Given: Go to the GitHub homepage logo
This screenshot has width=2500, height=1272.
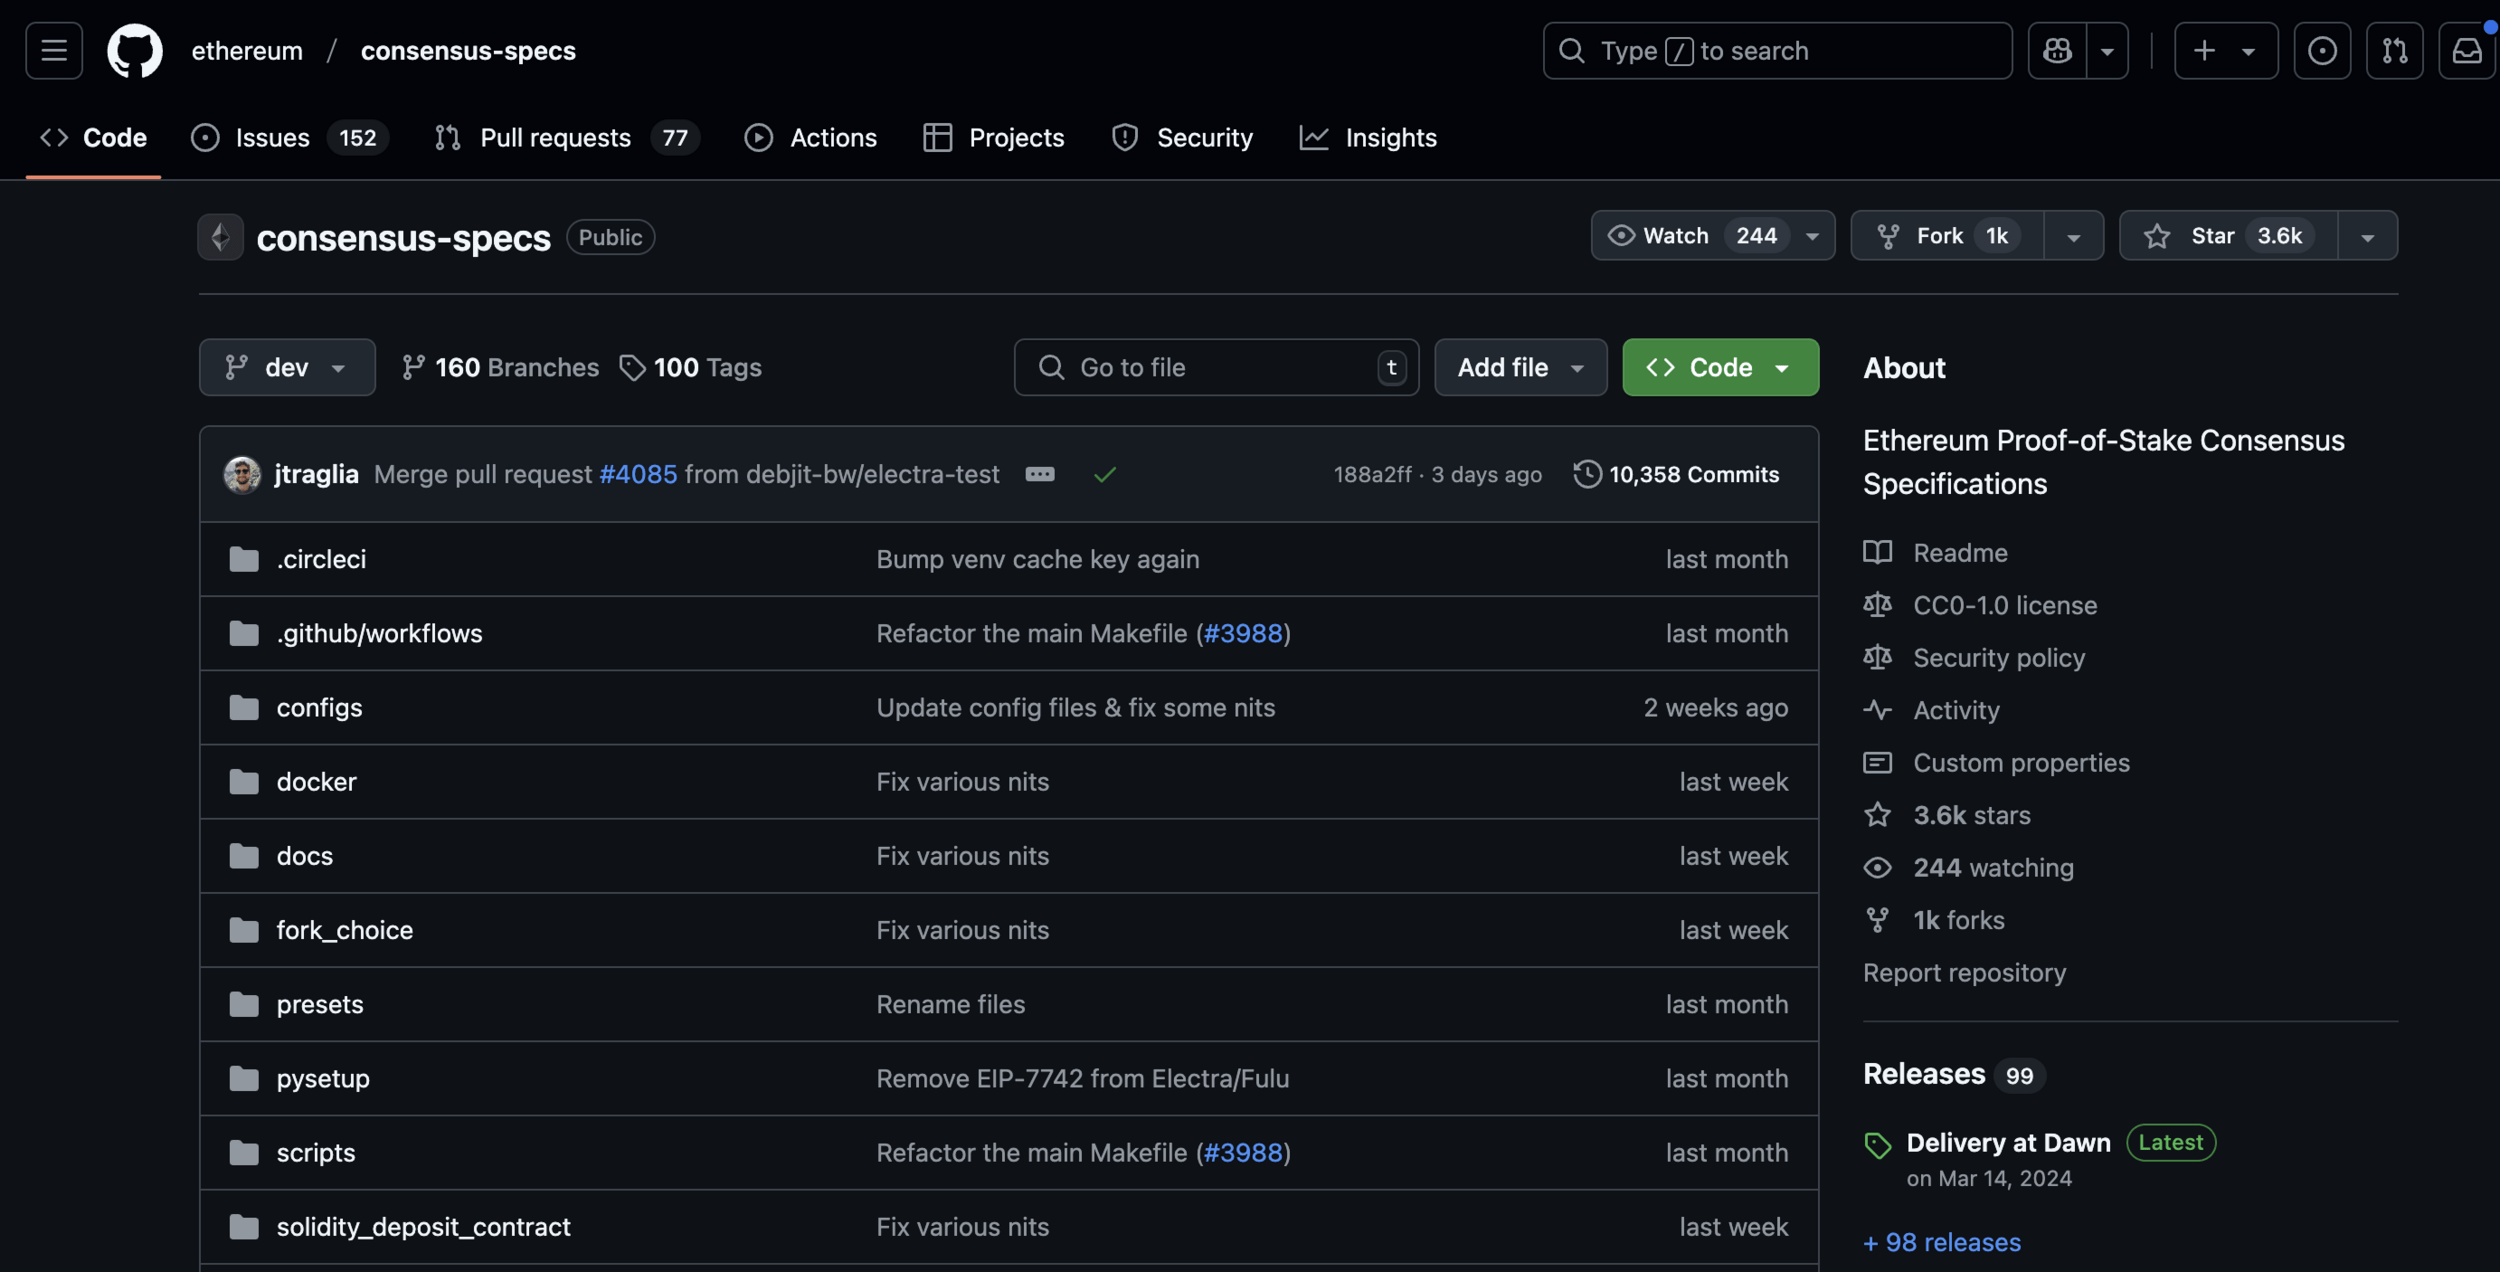Looking at the screenshot, I should point(135,51).
